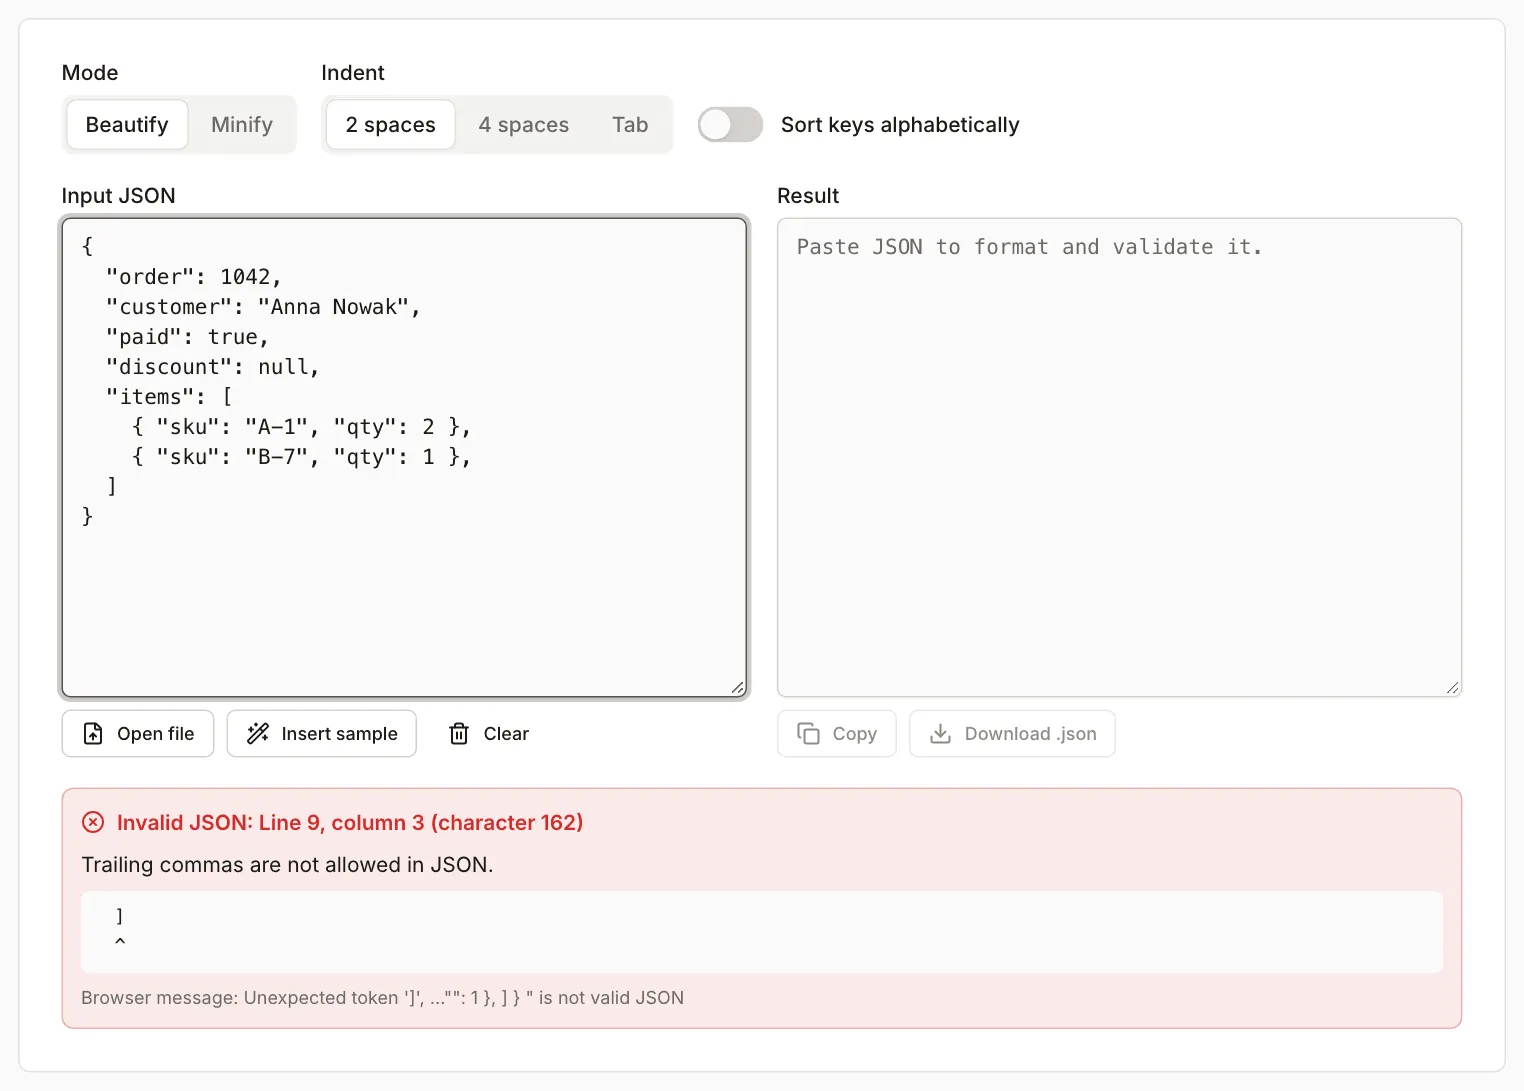Click the "order": 1042 line

tap(194, 277)
